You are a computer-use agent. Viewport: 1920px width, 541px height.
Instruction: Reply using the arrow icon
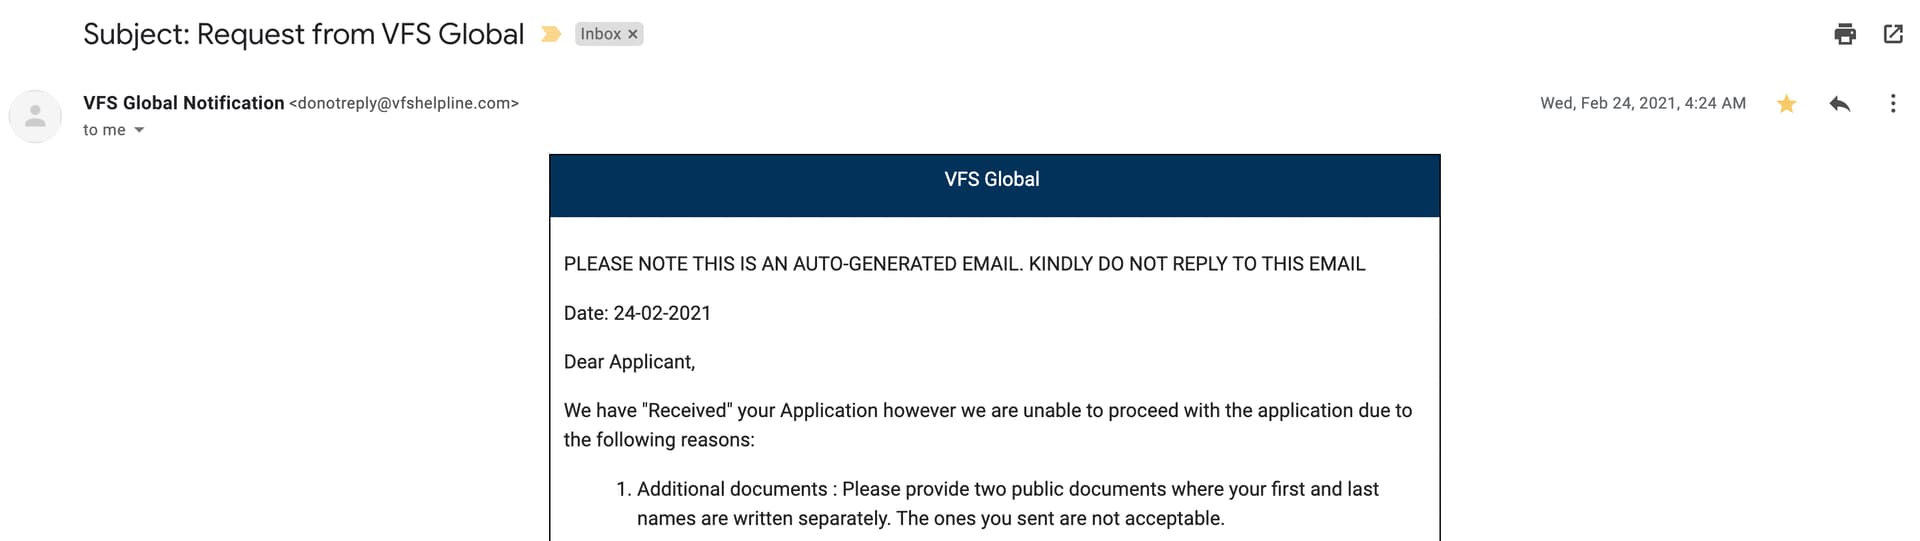pyautogui.click(x=1839, y=103)
